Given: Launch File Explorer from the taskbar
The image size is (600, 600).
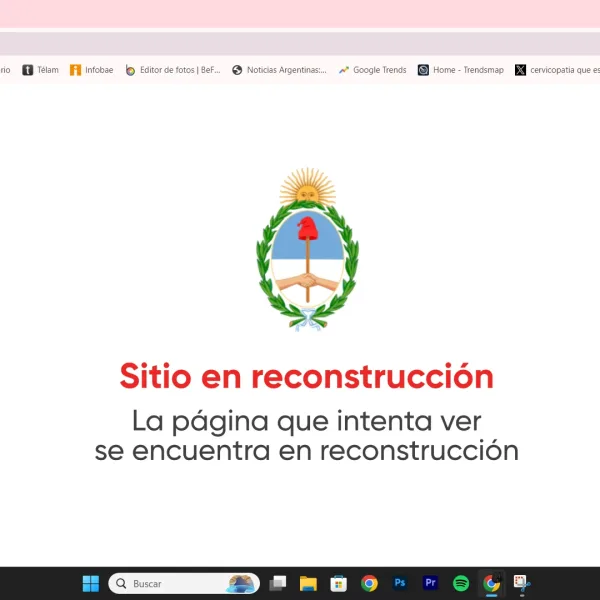Looking at the screenshot, I should (x=308, y=583).
